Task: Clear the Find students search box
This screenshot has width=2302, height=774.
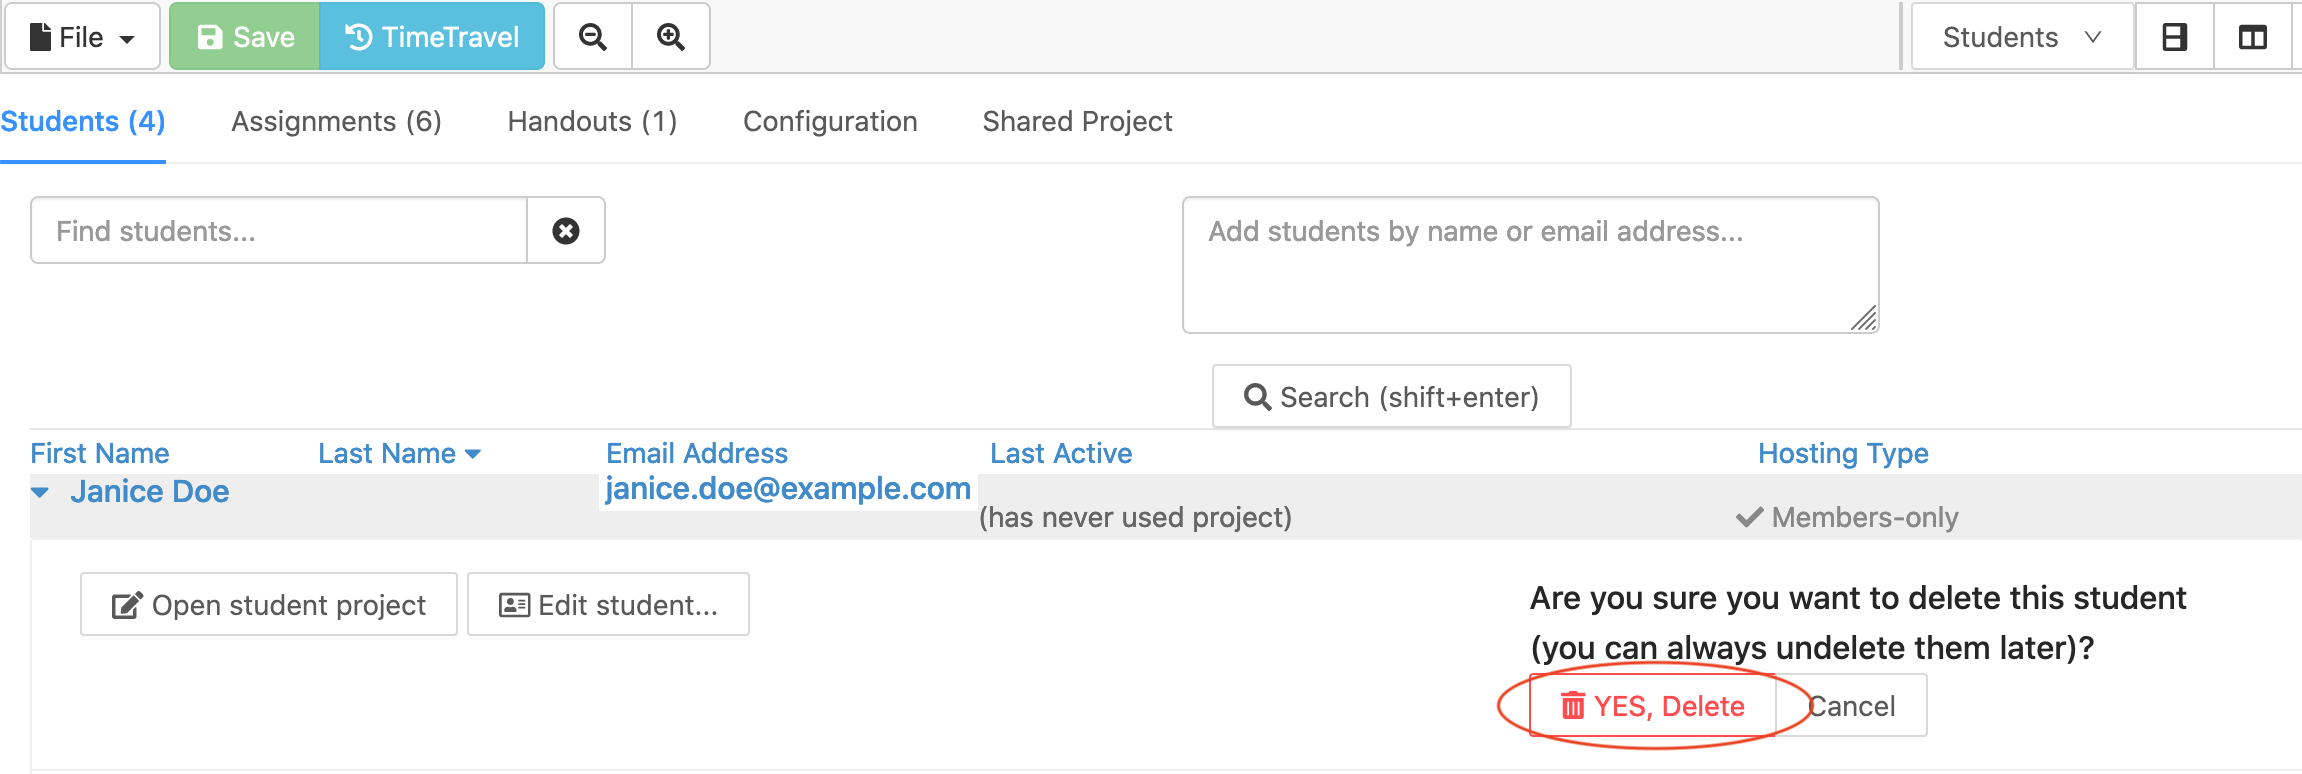Action: pos(566,231)
